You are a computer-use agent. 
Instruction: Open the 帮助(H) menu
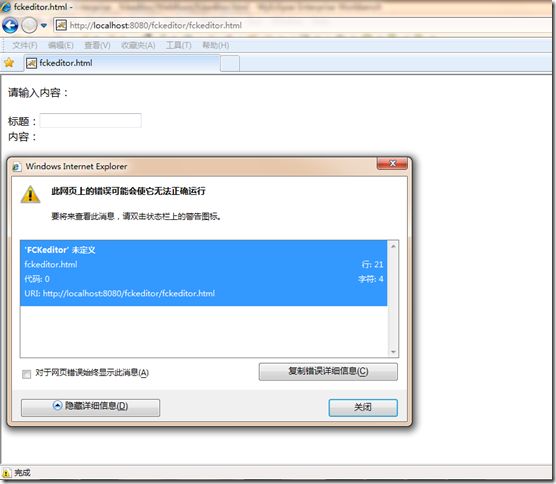[x=215, y=45]
